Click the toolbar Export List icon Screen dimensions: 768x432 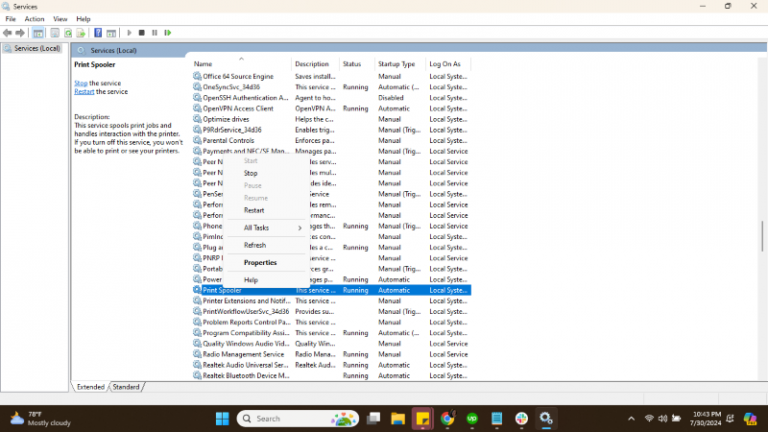coord(82,32)
